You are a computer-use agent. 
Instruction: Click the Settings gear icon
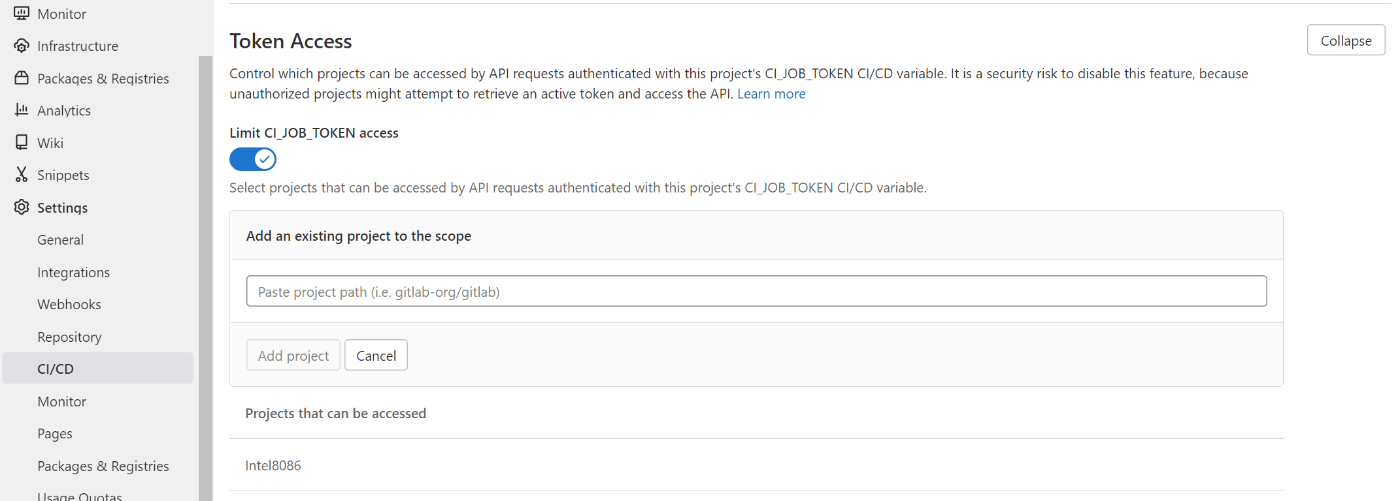(x=21, y=208)
